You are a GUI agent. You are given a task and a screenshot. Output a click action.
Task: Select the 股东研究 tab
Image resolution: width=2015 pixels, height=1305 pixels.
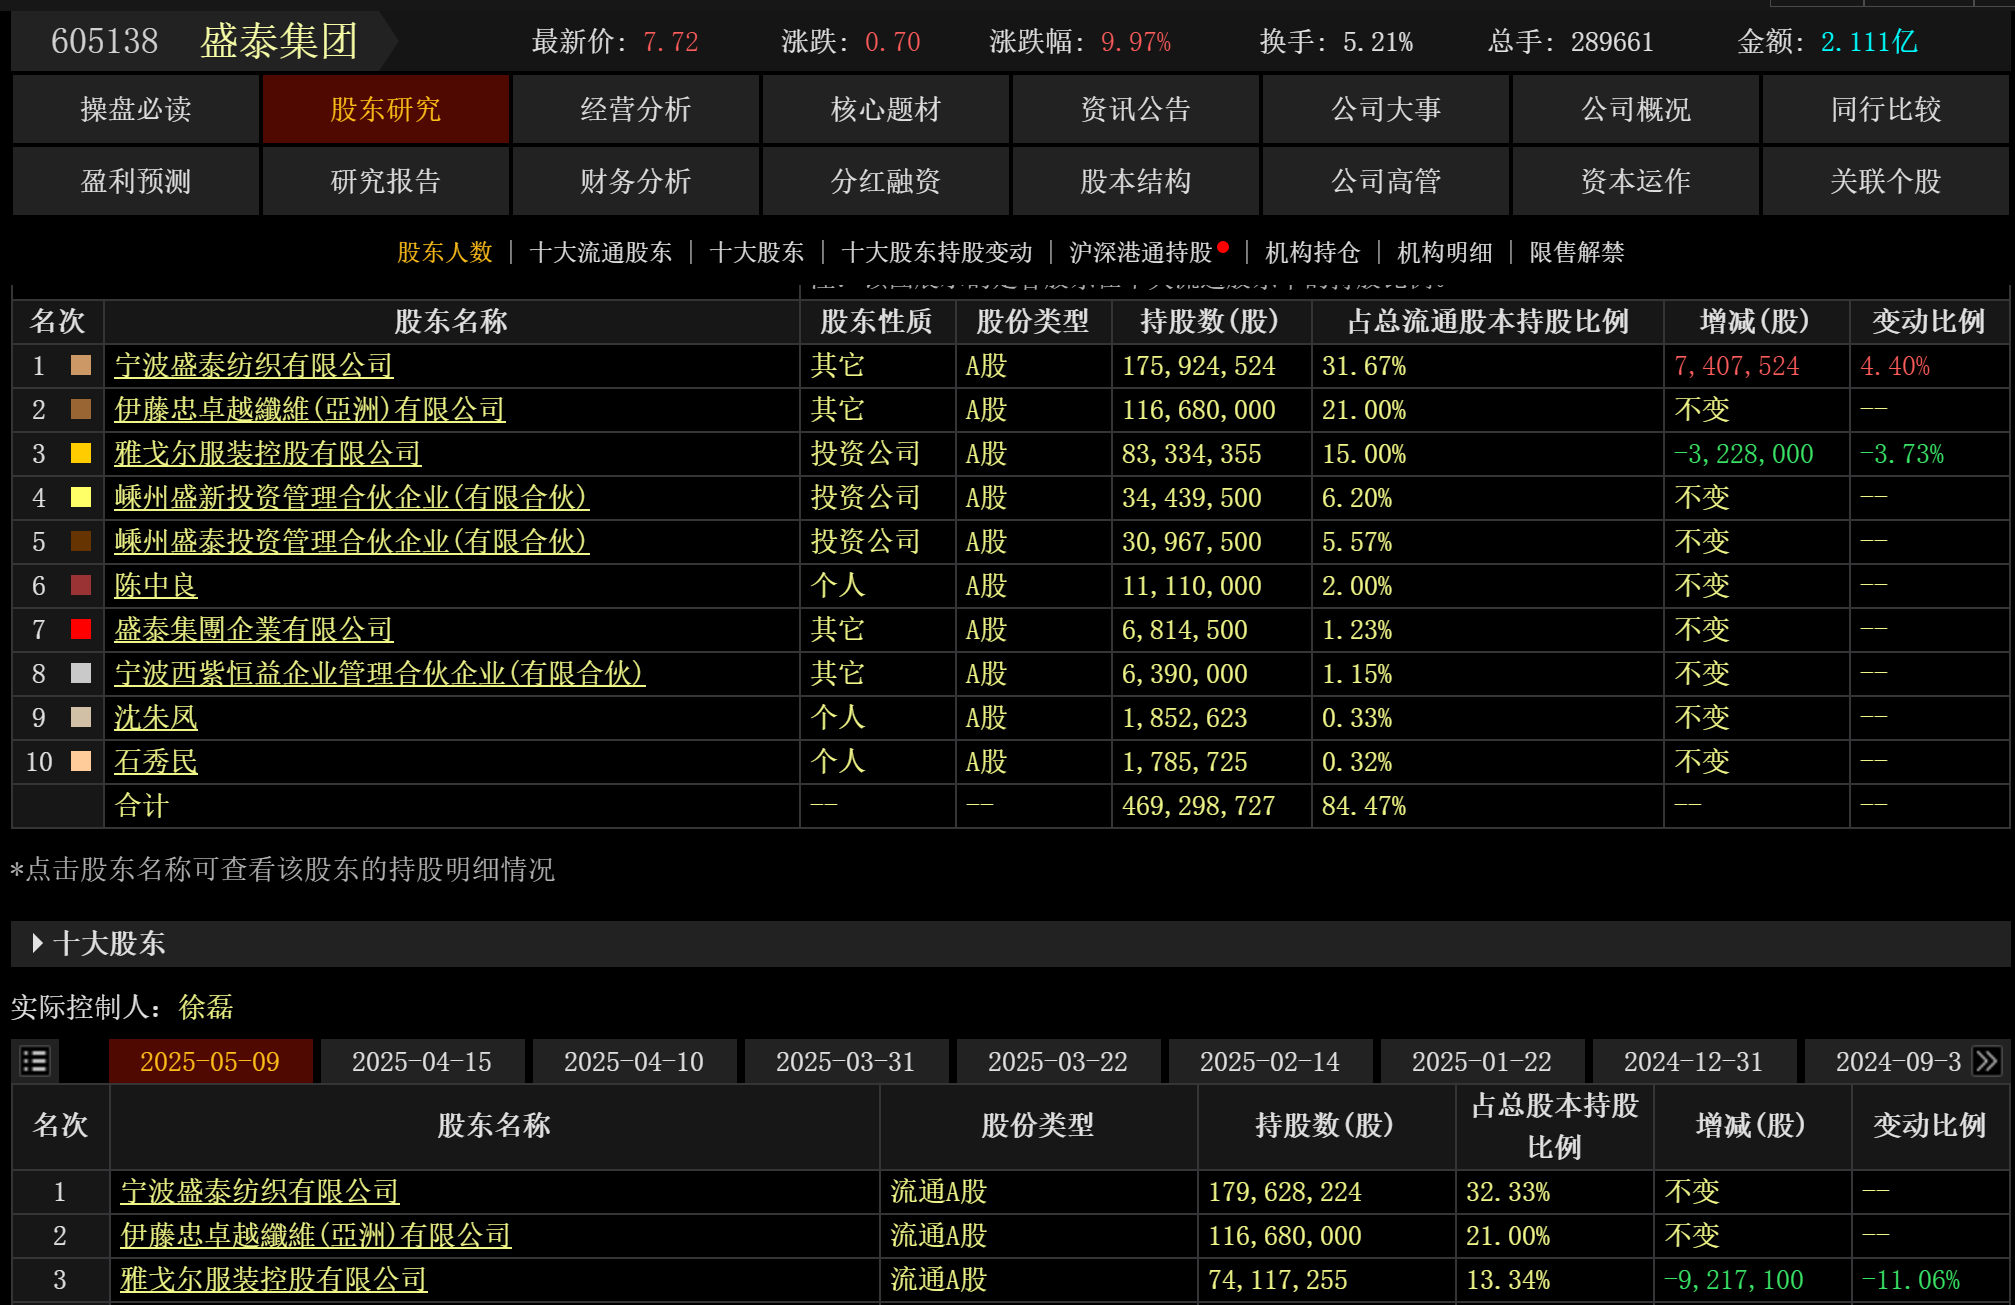tap(386, 109)
